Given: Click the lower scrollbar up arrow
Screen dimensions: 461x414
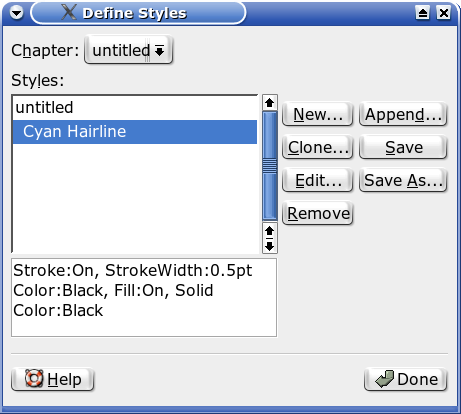Looking at the screenshot, I should tap(269, 230).
